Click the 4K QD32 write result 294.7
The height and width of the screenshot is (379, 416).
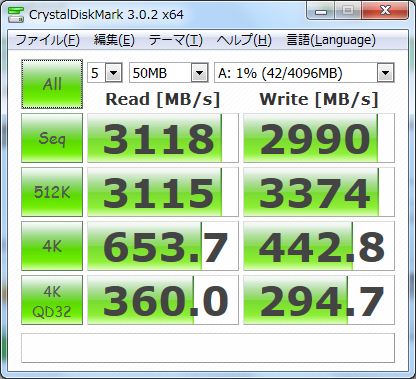319,300
